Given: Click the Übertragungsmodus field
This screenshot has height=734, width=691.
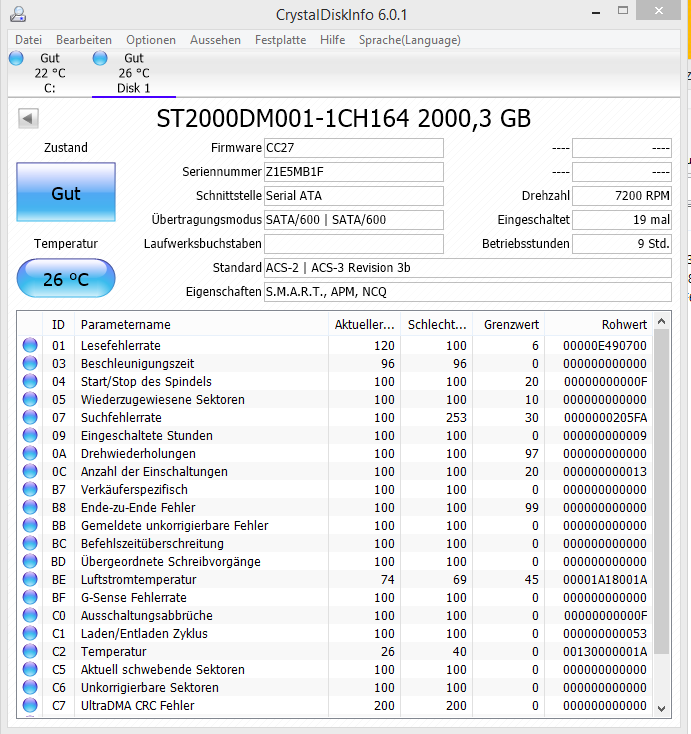Looking at the screenshot, I should (x=353, y=220).
